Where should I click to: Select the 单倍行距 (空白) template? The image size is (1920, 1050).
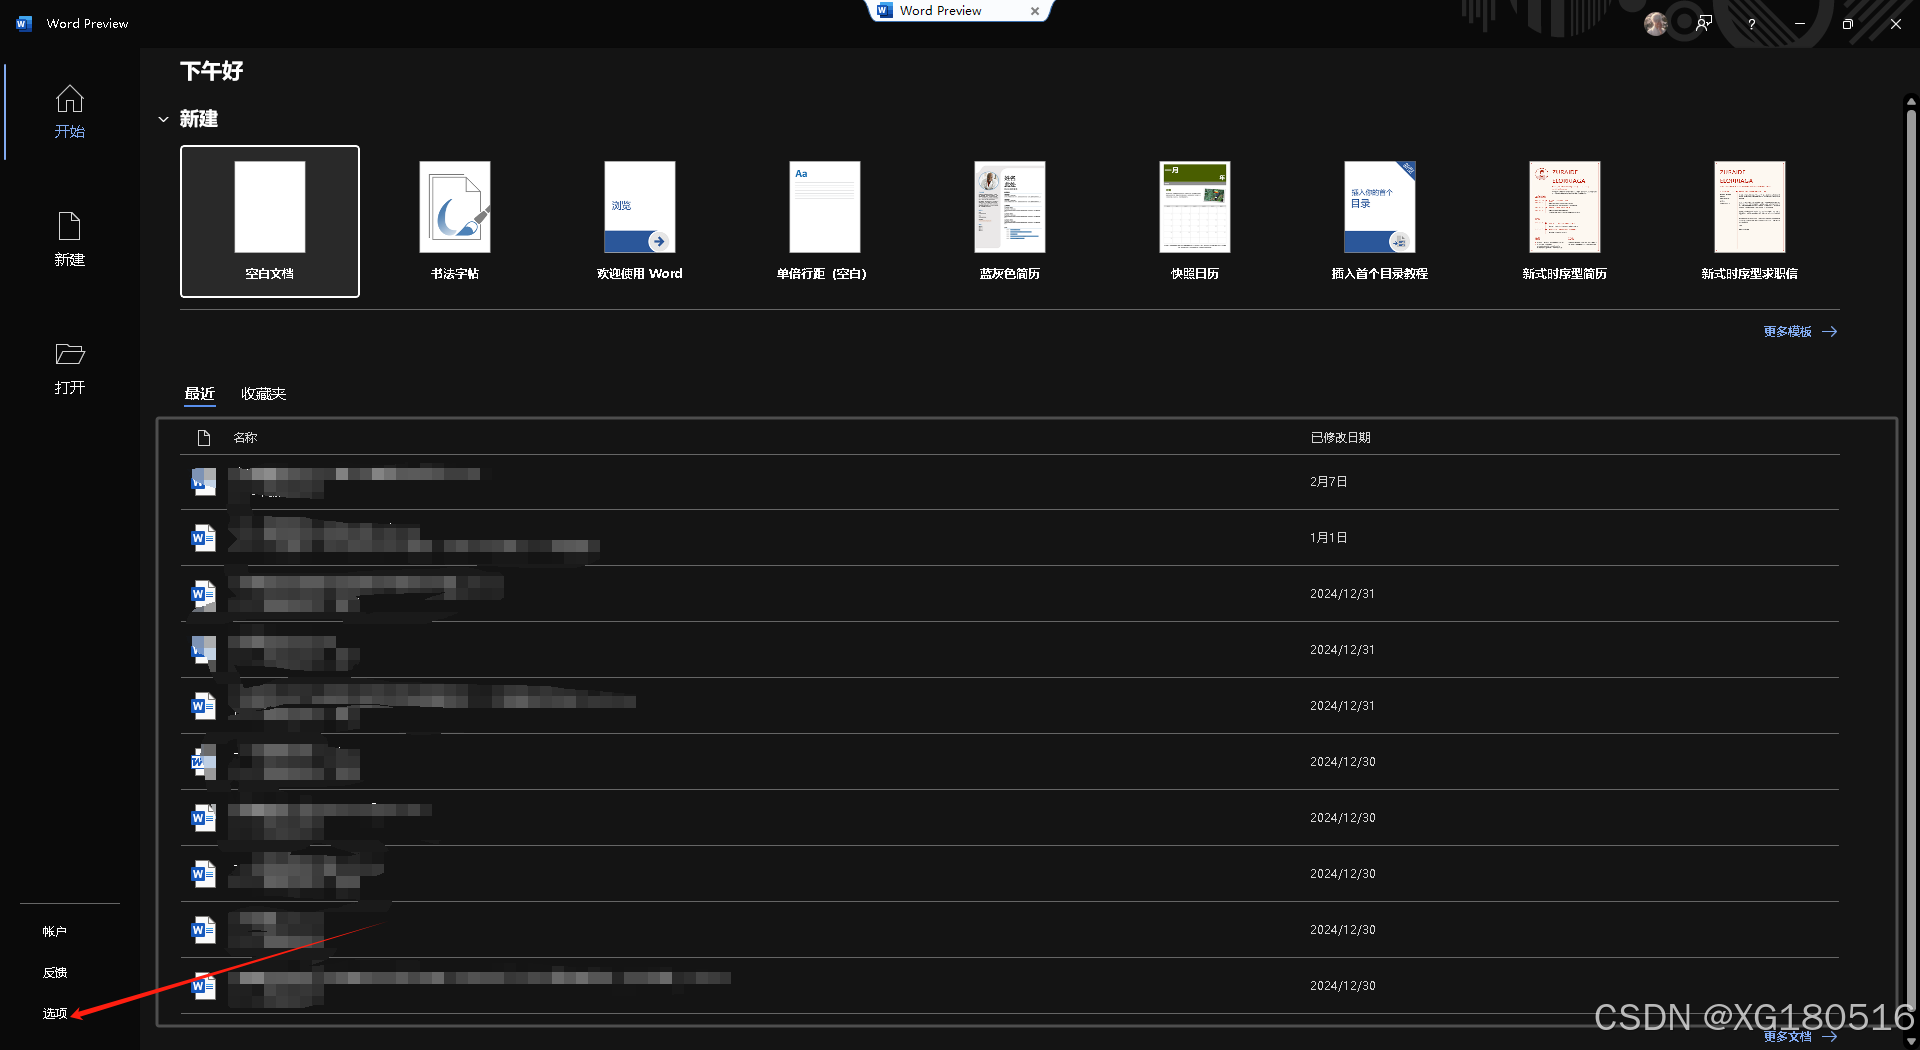[825, 221]
